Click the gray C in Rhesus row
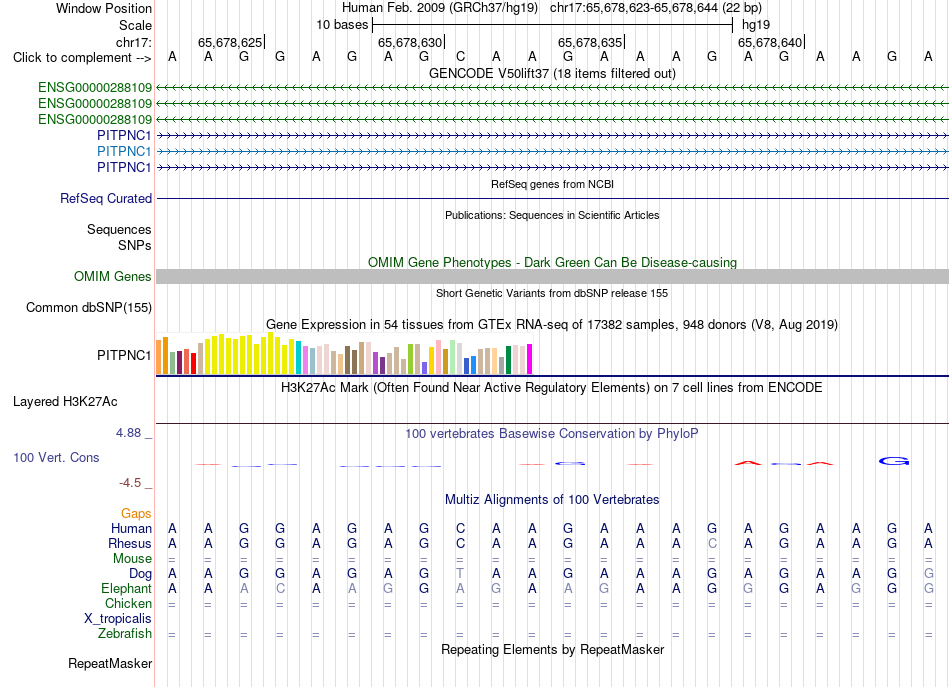 coord(712,543)
